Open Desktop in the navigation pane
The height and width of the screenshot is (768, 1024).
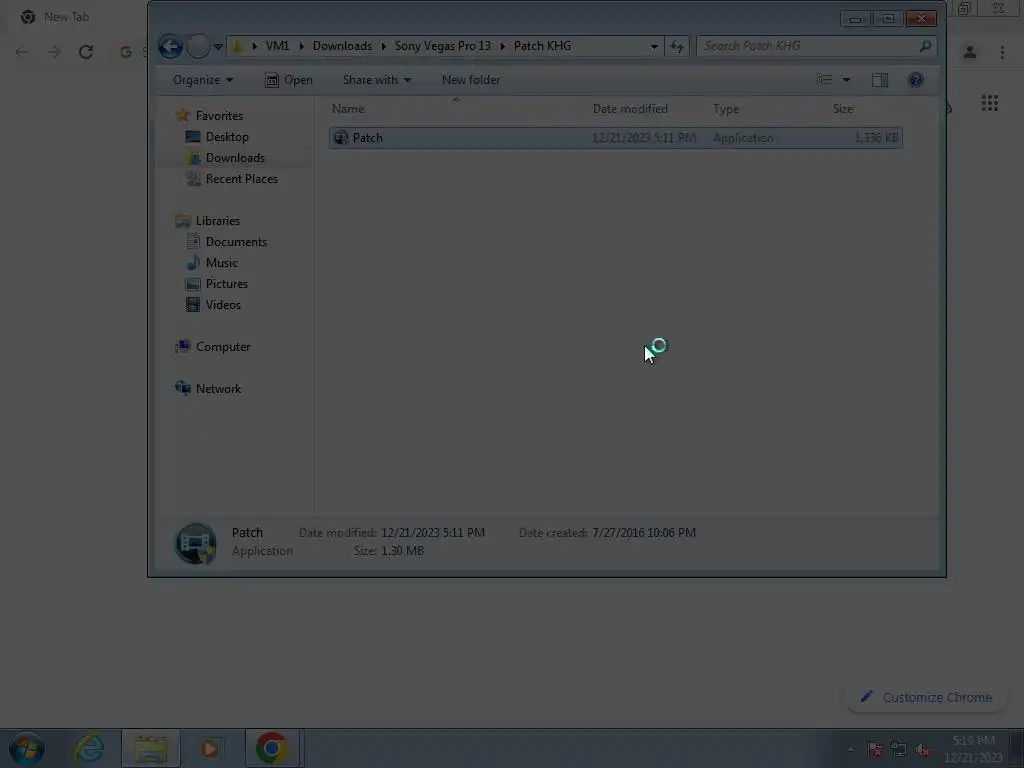click(x=227, y=136)
